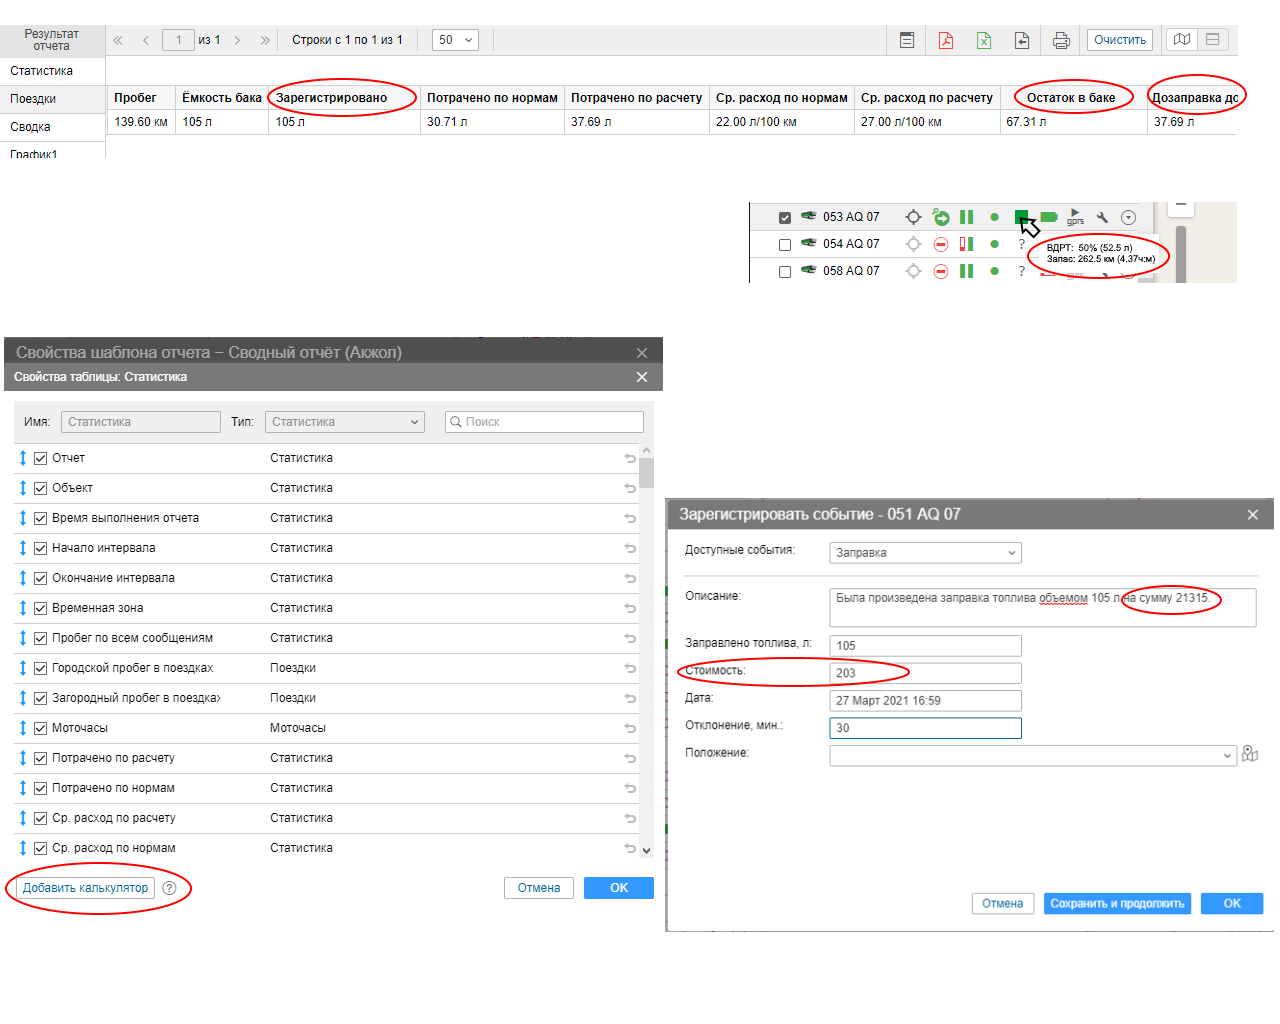Open the rows-per-page dropdown showing 50
1280x1024 pixels.
pos(455,40)
